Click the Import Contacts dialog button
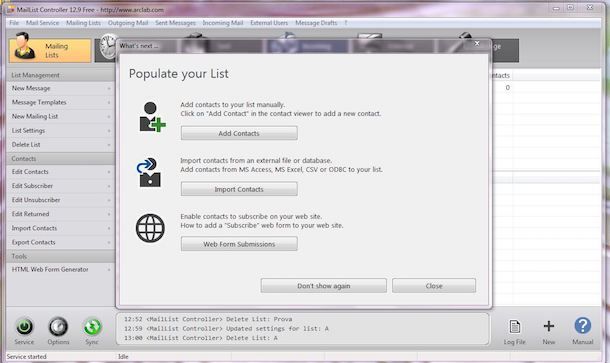The image size is (610, 363). (239, 189)
